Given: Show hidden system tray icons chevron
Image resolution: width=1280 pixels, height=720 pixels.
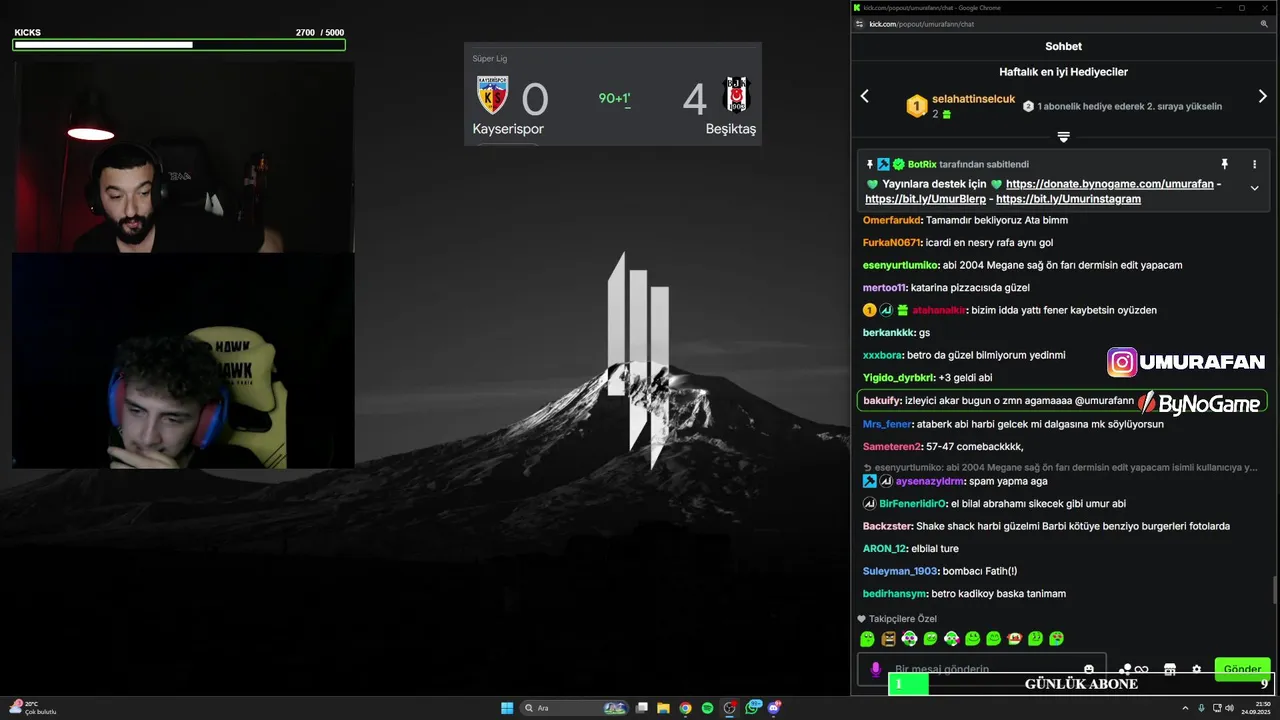Looking at the screenshot, I should [x=1185, y=708].
